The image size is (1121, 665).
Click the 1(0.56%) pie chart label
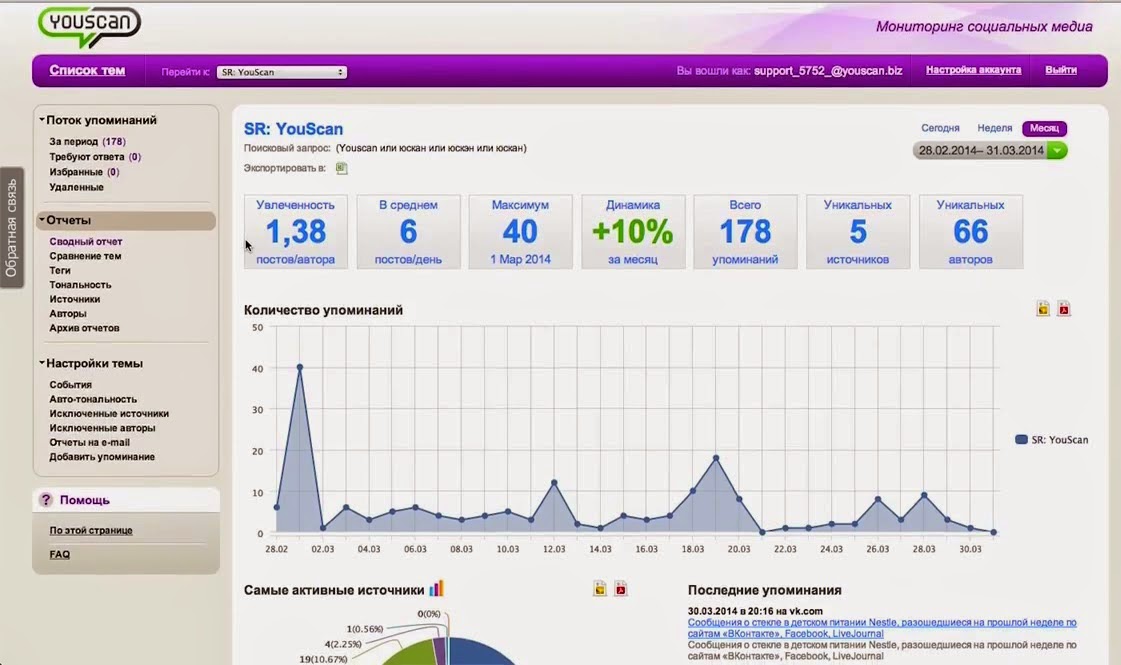coord(365,629)
